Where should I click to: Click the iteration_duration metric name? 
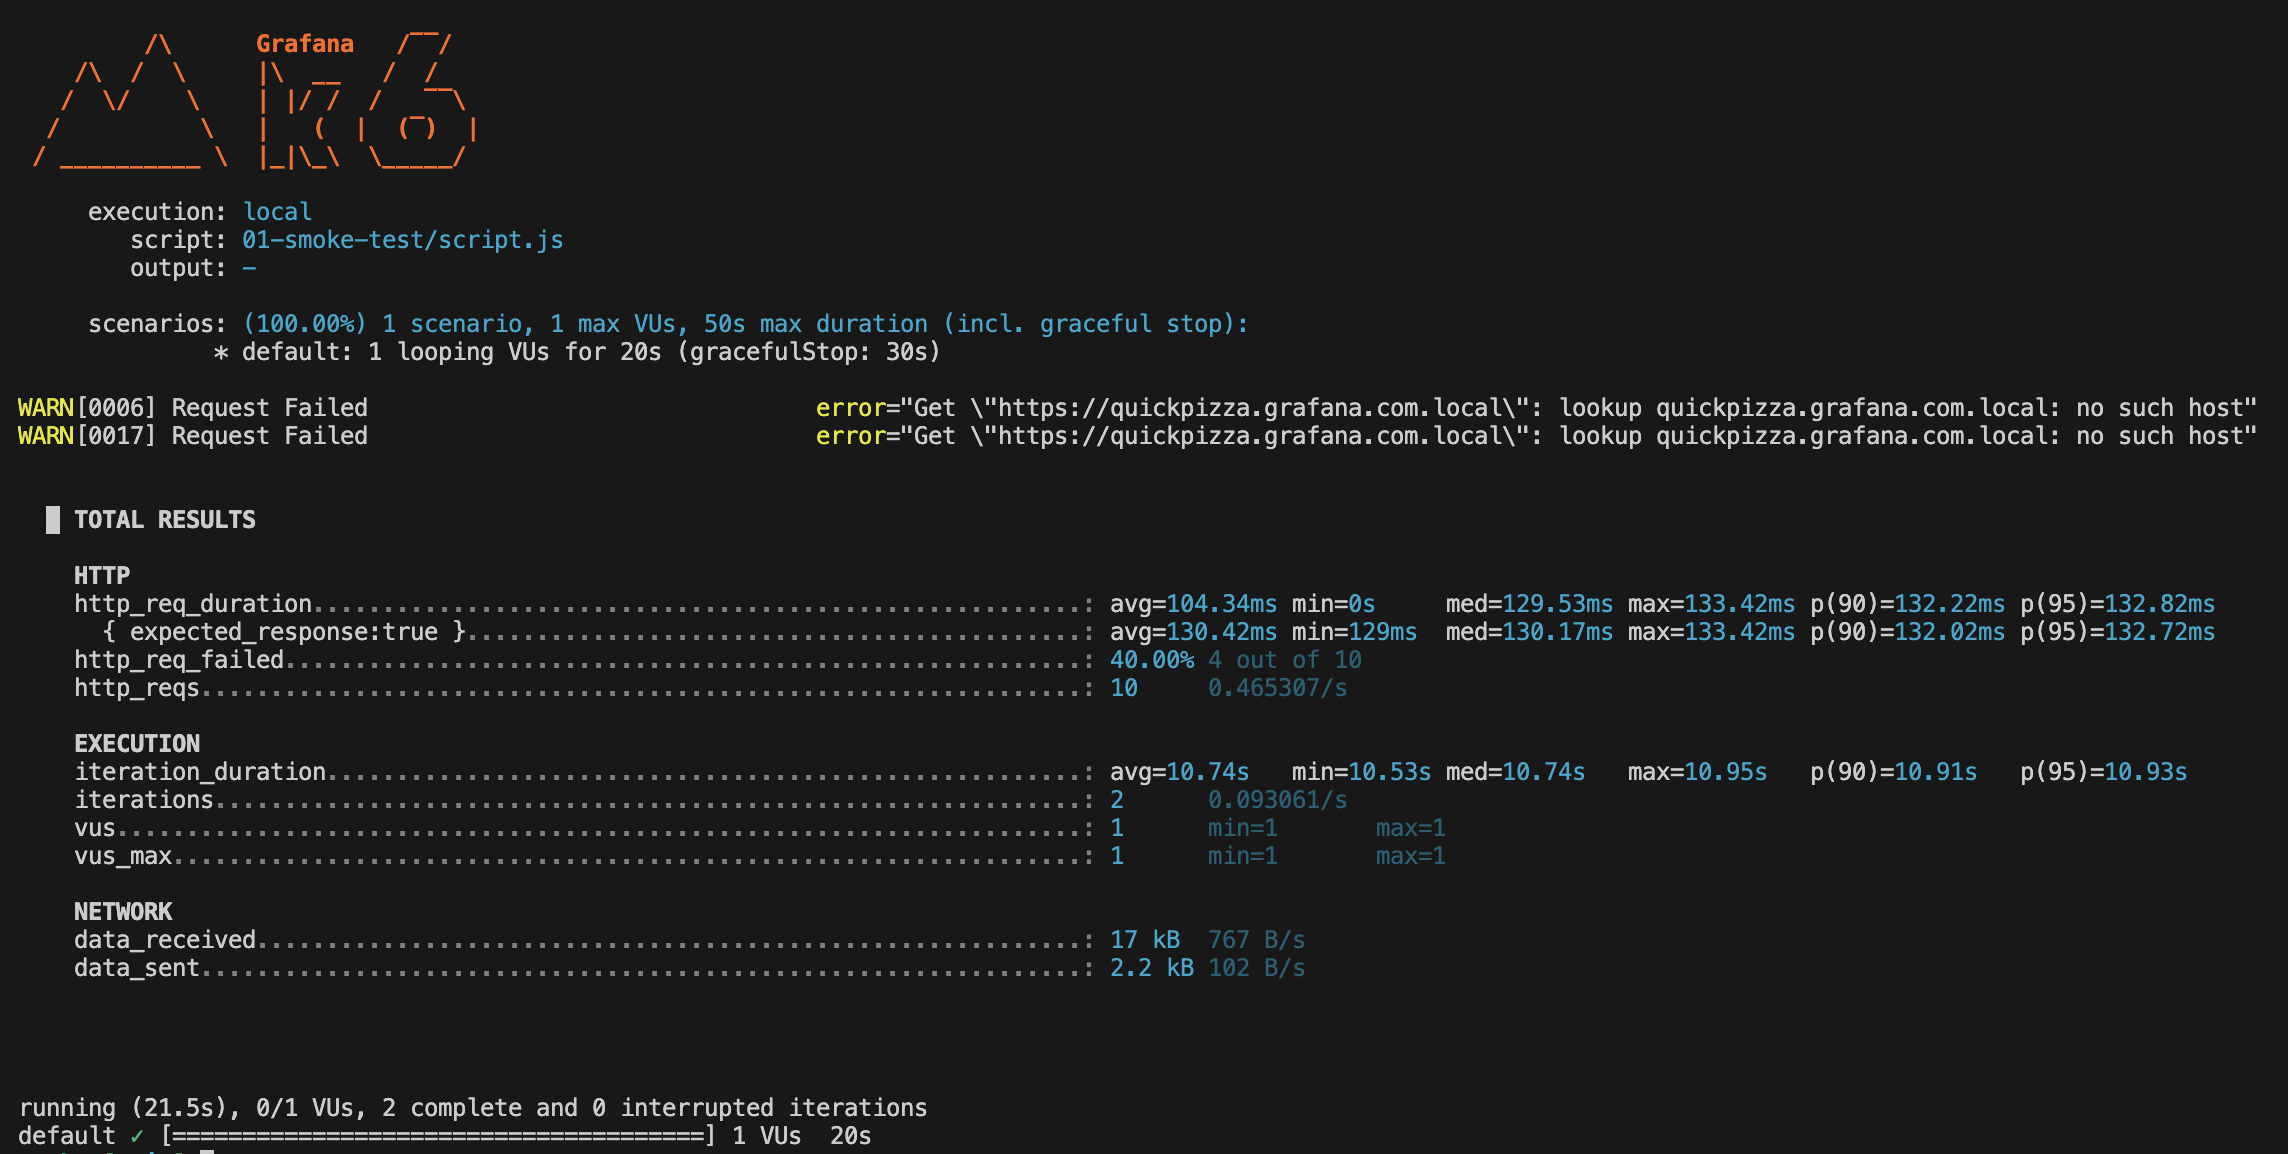[200, 772]
